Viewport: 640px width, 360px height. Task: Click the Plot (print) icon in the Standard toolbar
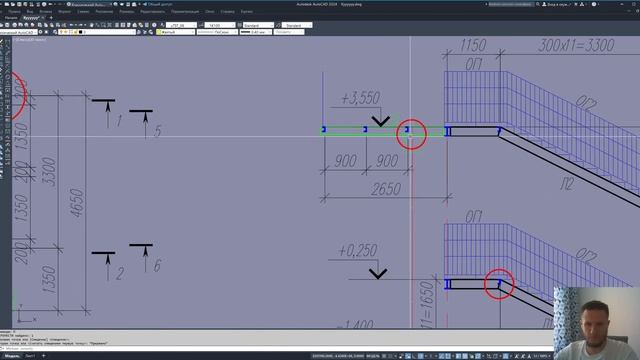click(14, 25)
